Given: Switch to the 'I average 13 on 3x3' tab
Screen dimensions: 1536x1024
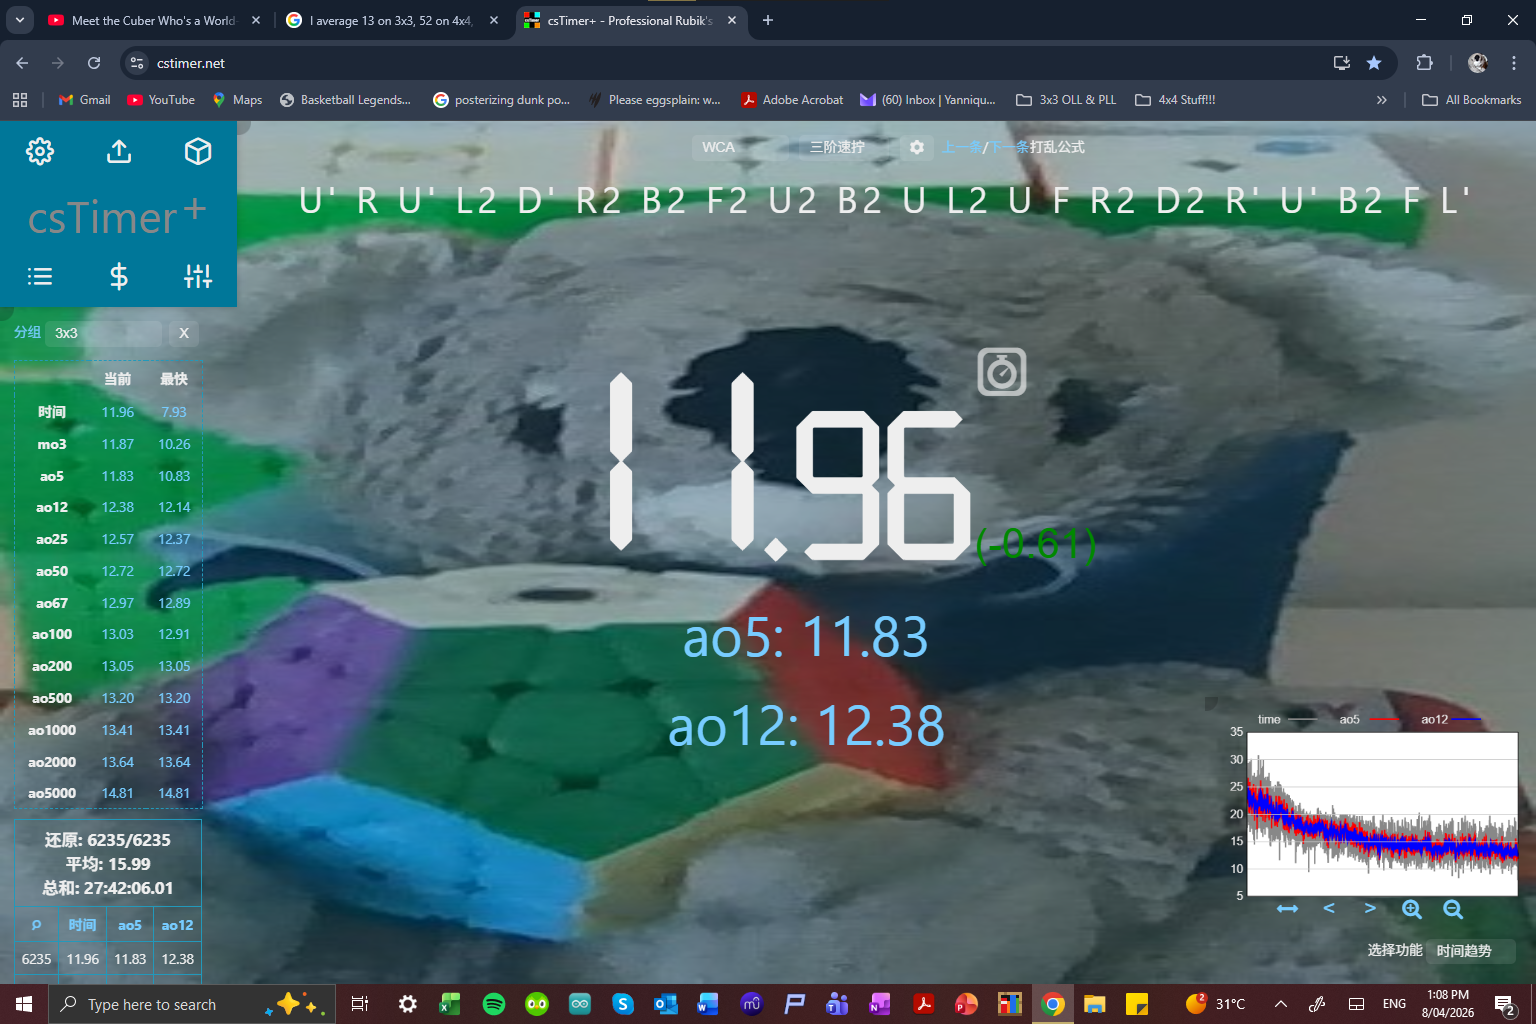Looking at the screenshot, I should (392, 20).
